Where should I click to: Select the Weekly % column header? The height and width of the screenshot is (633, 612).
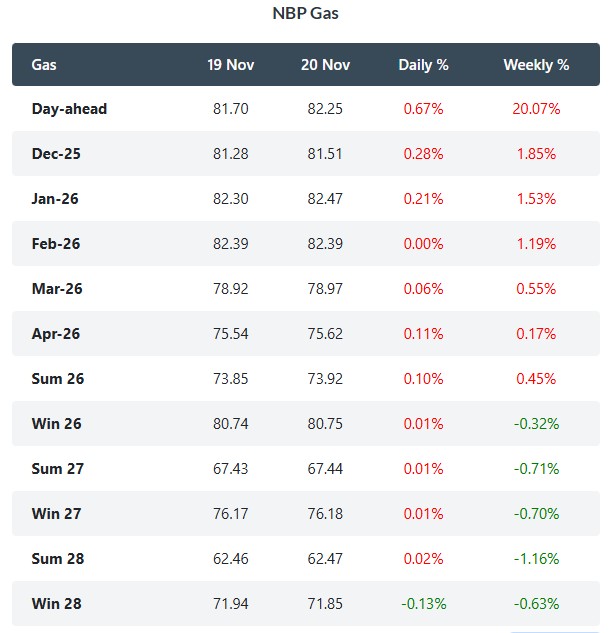click(x=536, y=65)
